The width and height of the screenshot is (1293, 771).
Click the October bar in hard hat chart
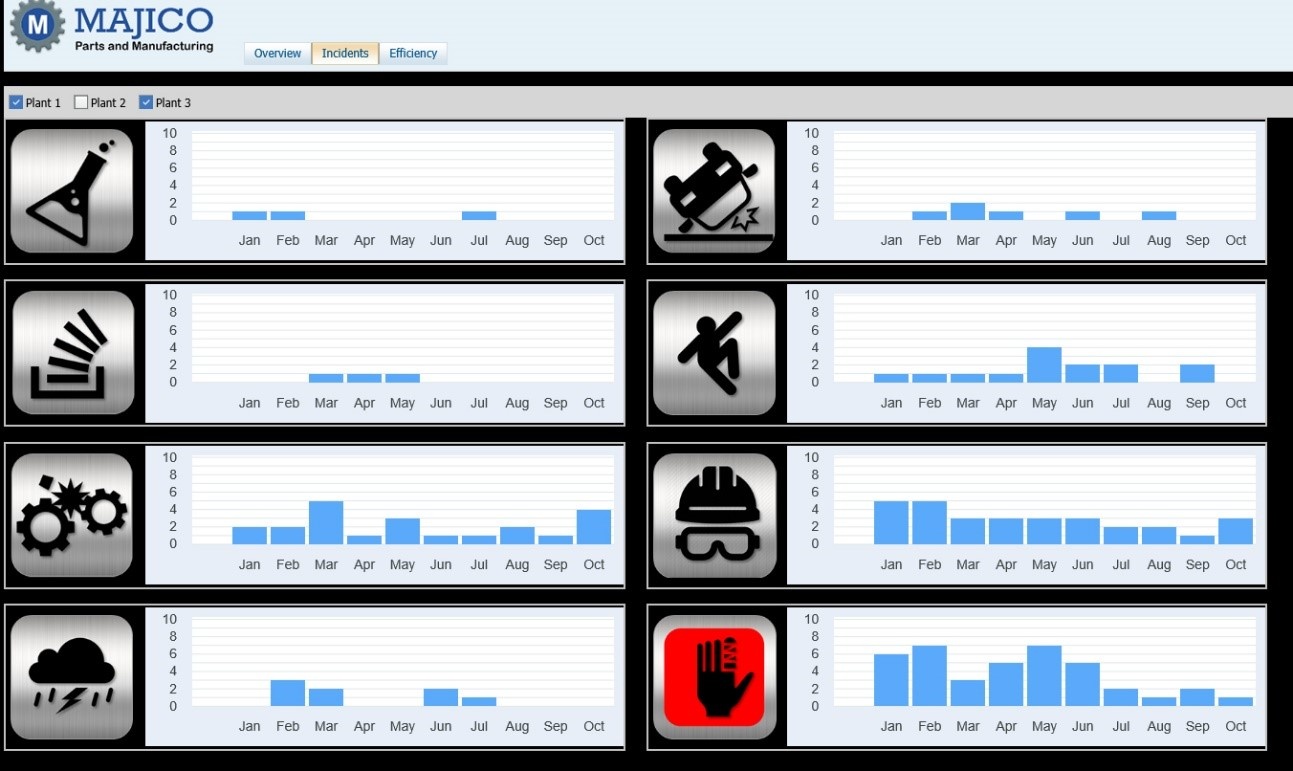[1235, 531]
